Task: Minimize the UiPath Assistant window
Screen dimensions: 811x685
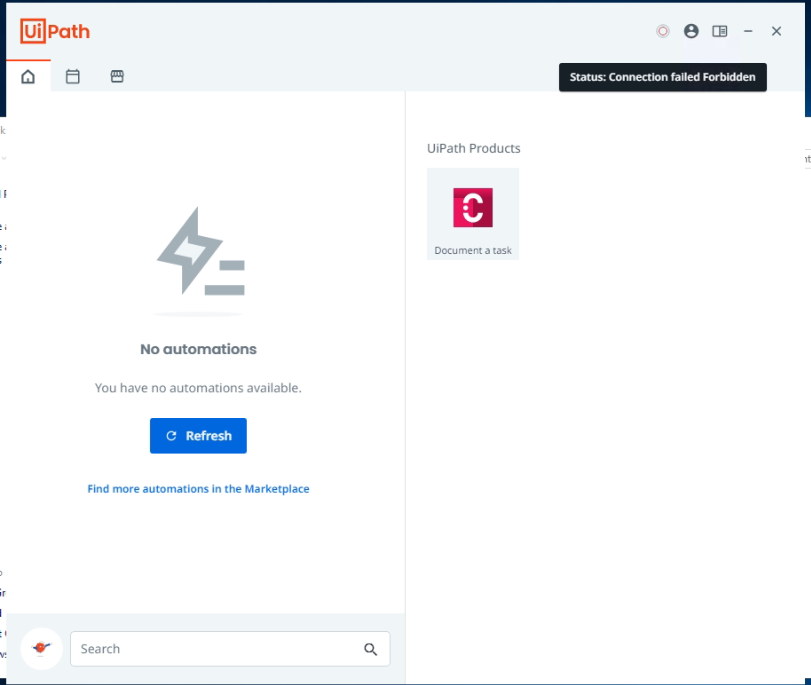Action: click(748, 31)
